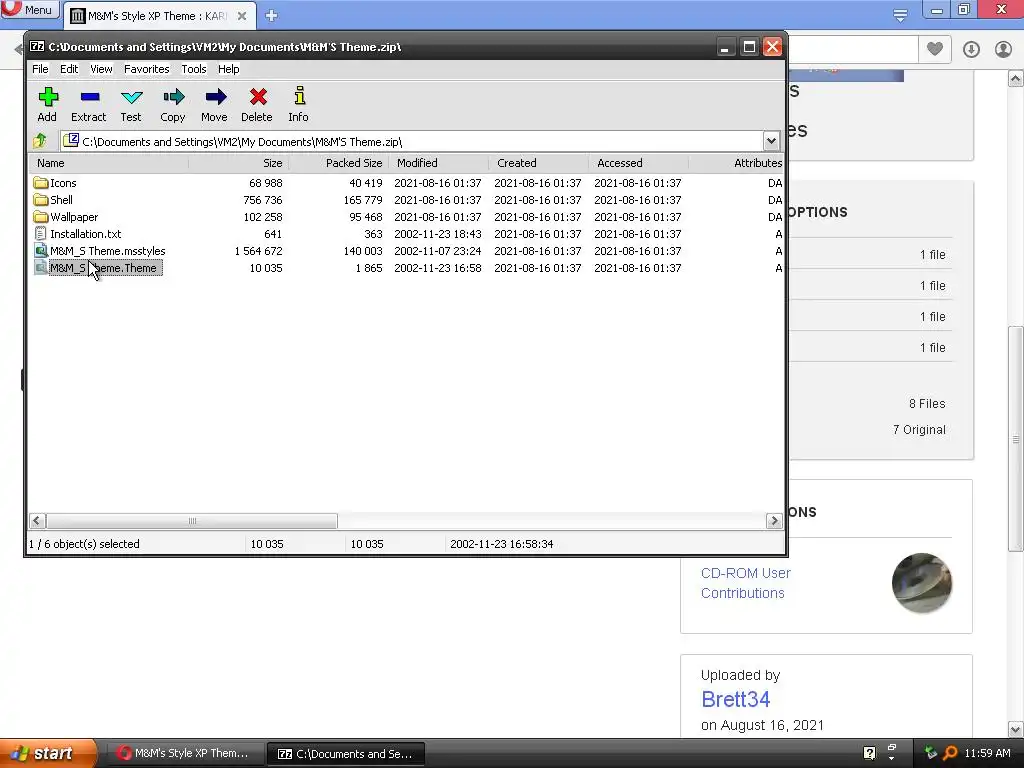Open the Help menu
The image size is (1024, 768).
pos(229,69)
